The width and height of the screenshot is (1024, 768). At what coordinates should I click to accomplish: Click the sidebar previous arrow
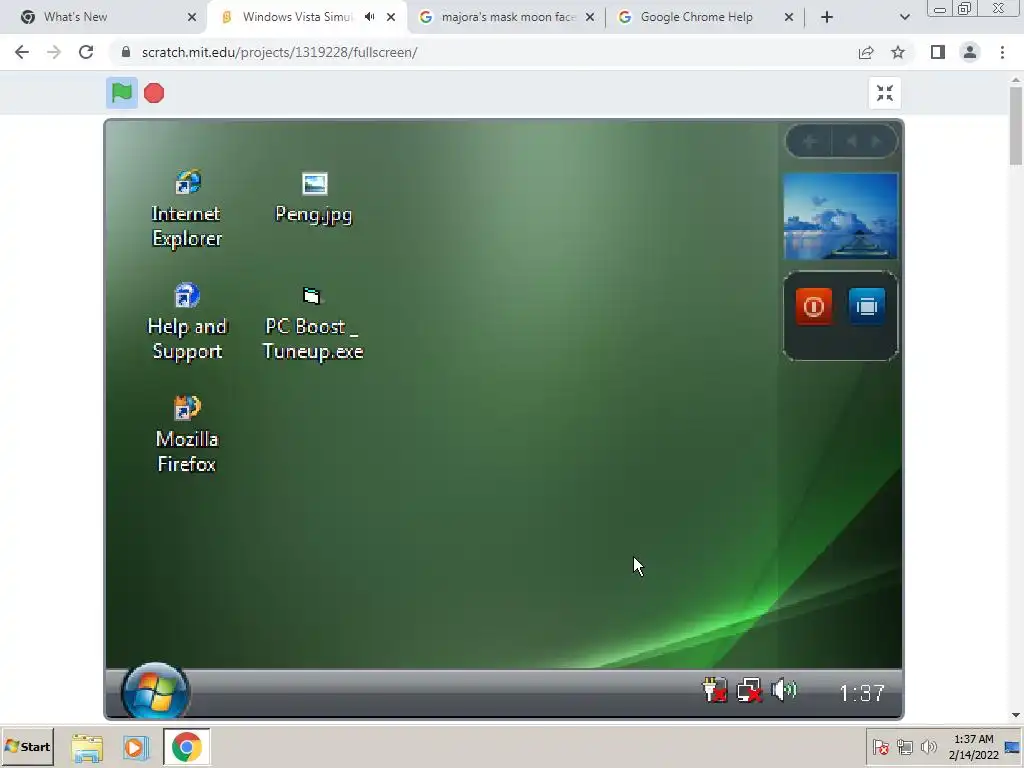(x=852, y=142)
